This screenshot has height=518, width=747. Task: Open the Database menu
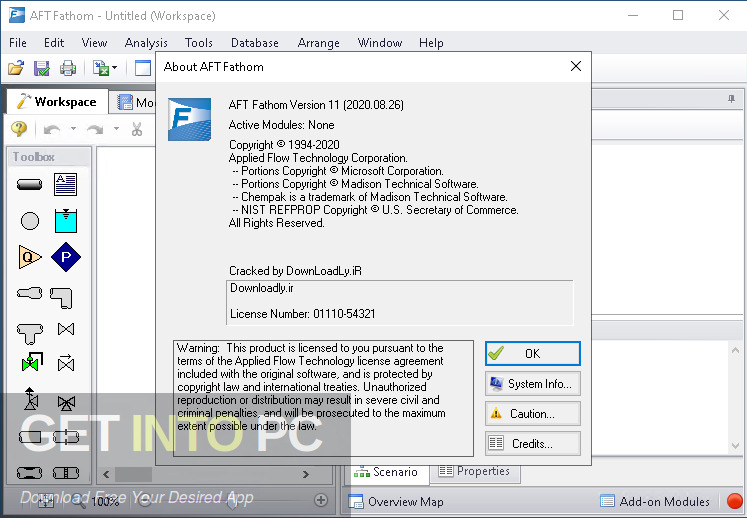(255, 43)
